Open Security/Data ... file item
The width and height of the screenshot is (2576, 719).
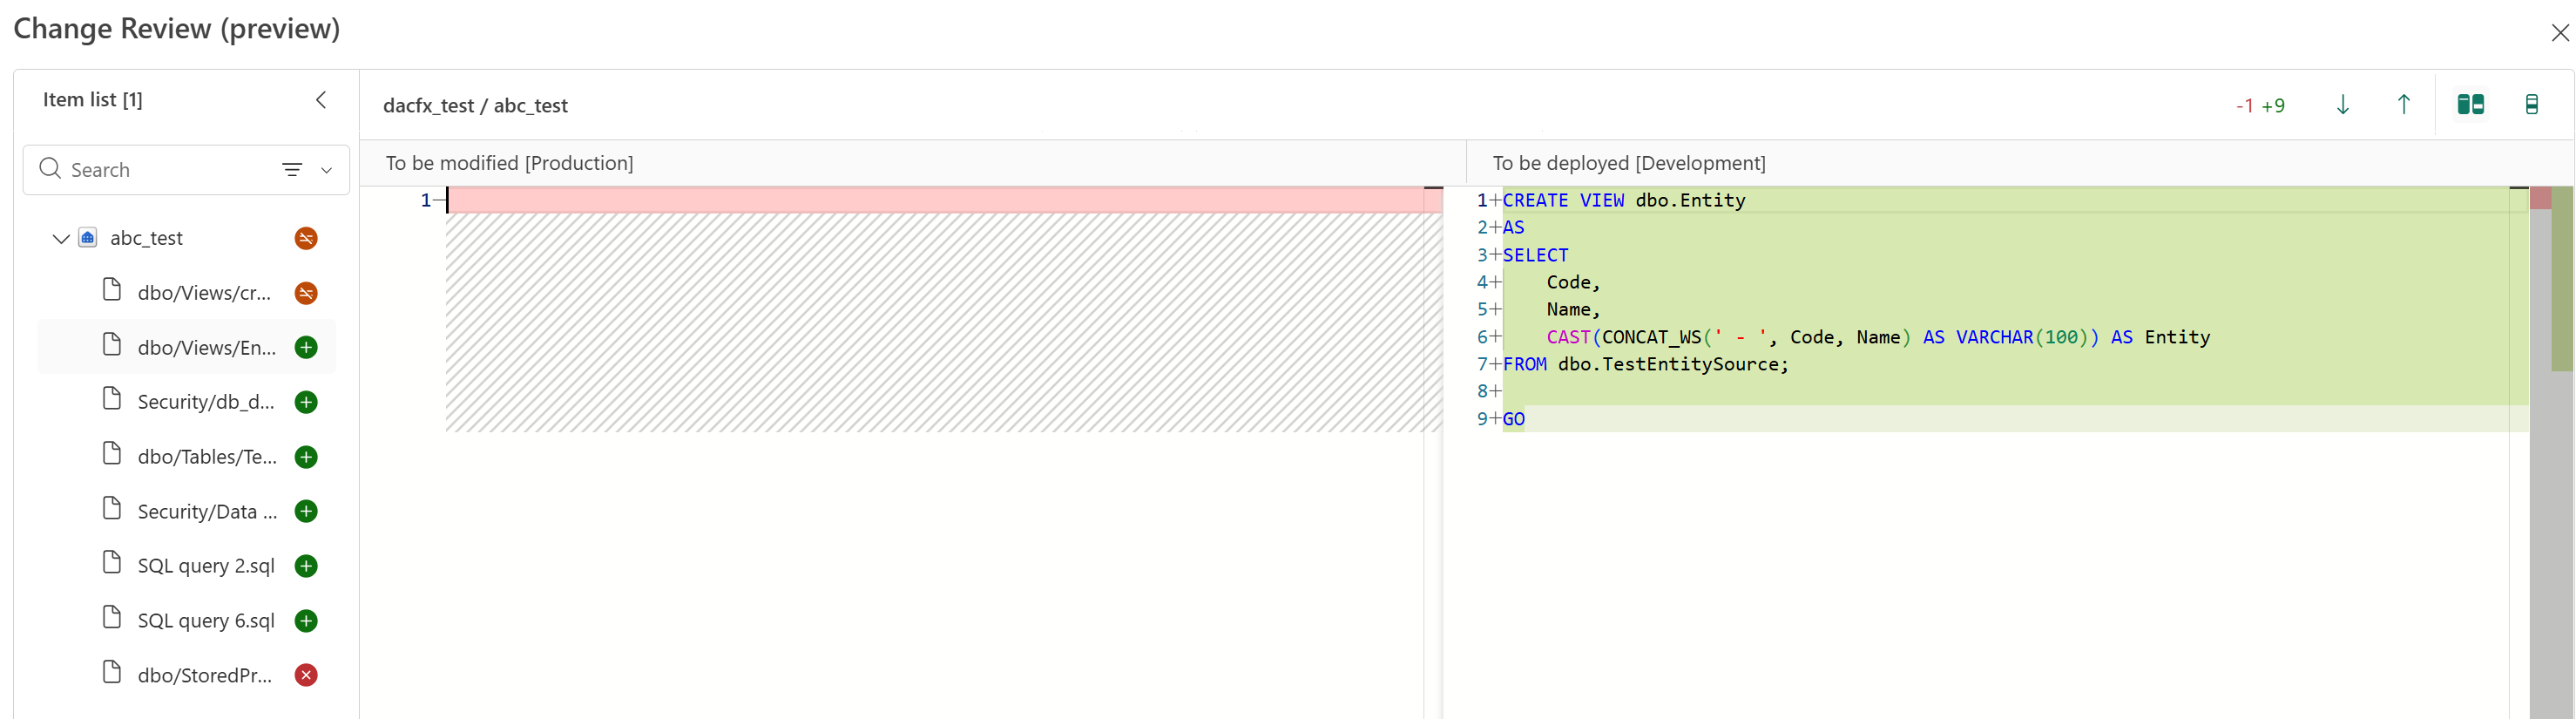207,511
